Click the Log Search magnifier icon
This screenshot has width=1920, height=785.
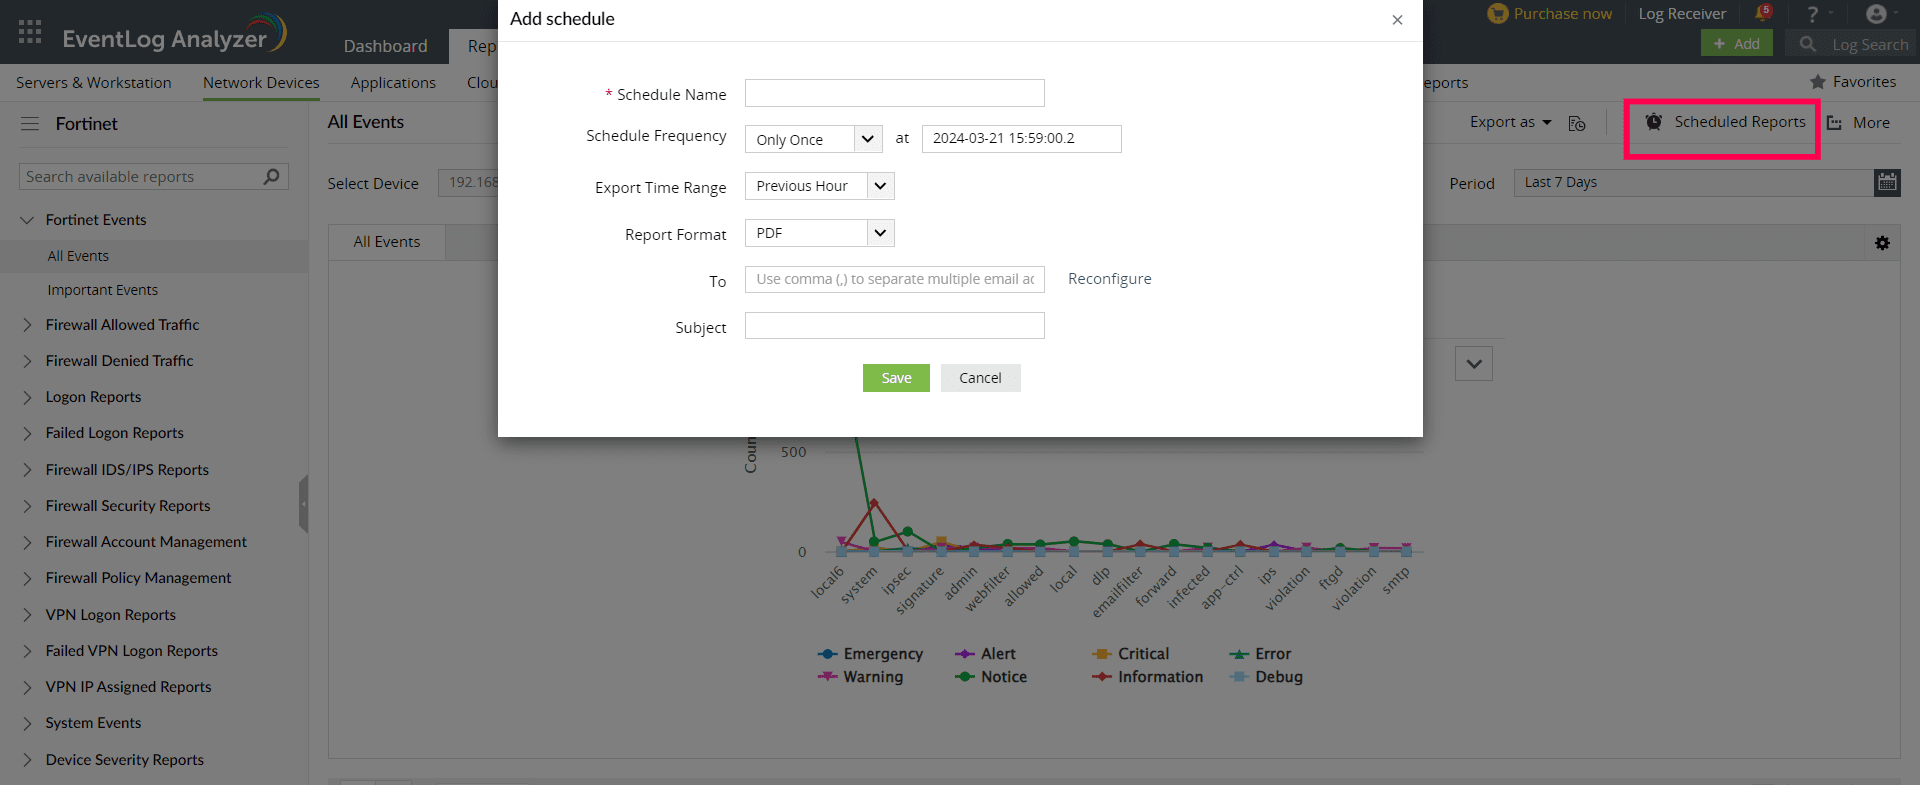[1807, 44]
